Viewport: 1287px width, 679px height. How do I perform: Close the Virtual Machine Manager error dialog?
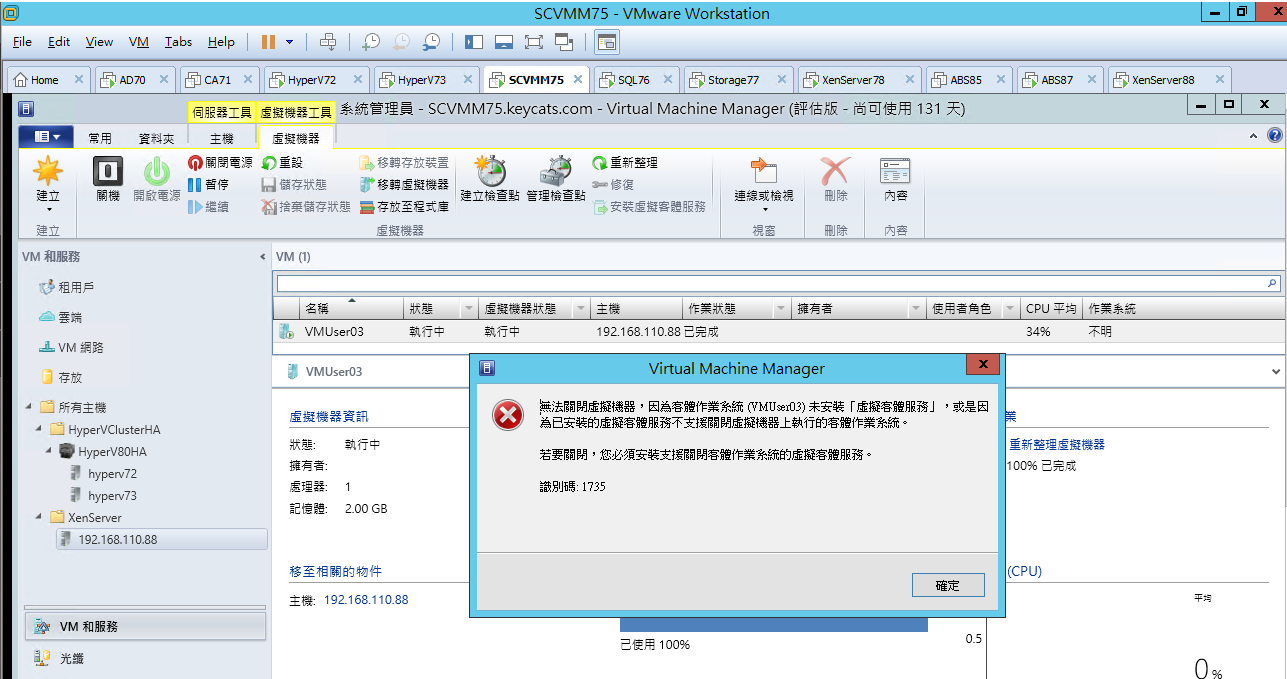click(x=984, y=366)
